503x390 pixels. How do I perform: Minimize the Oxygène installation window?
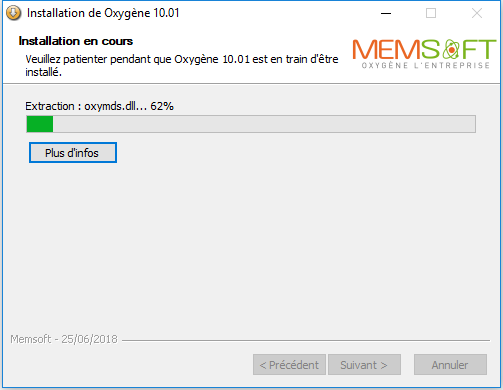(386, 13)
